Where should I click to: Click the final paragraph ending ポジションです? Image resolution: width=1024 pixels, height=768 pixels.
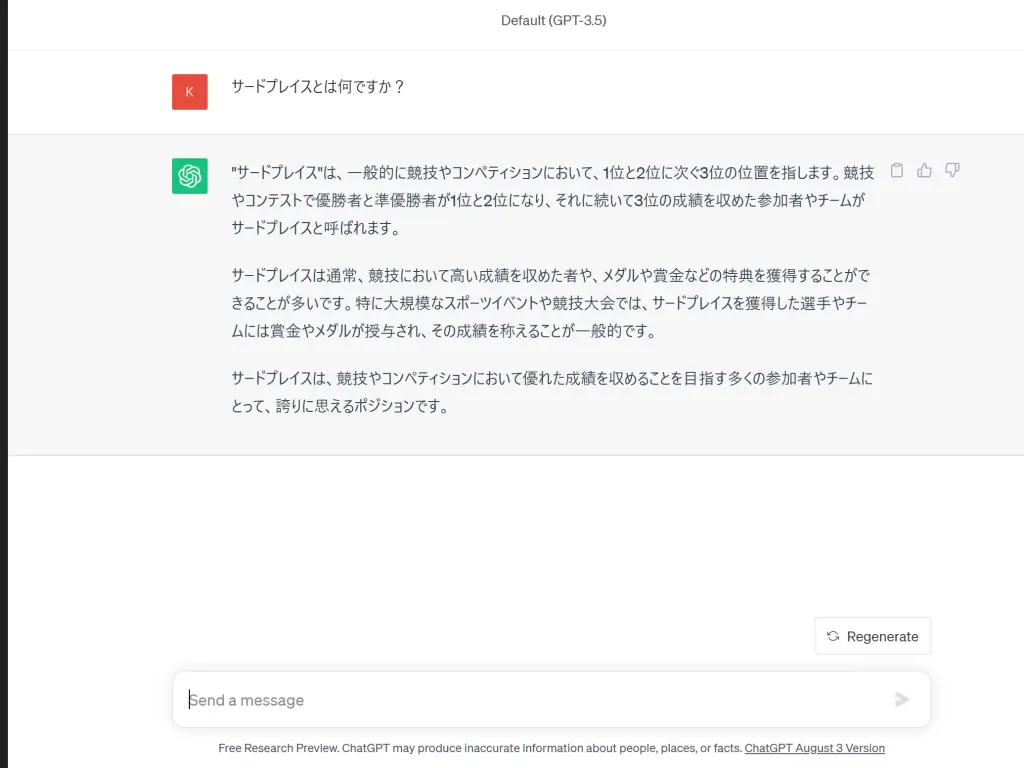click(550, 392)
